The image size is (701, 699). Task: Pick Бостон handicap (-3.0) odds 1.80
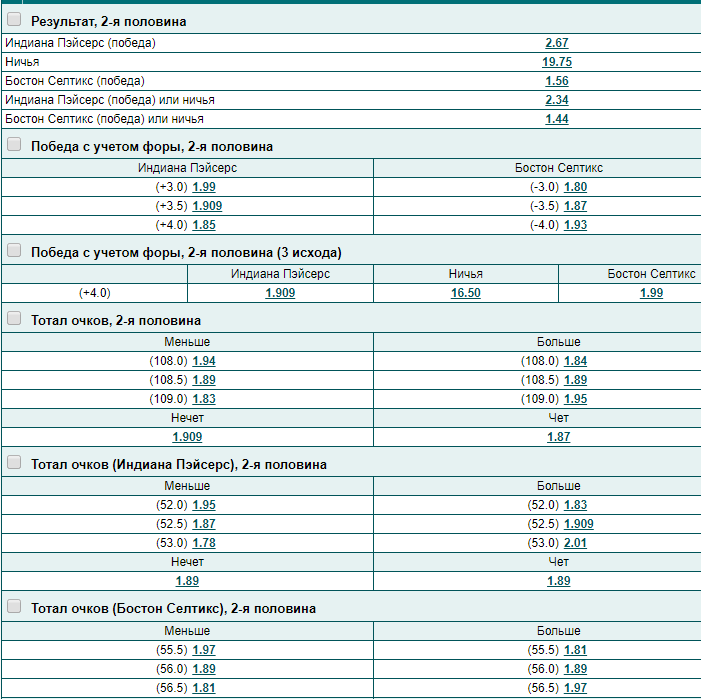575,187
